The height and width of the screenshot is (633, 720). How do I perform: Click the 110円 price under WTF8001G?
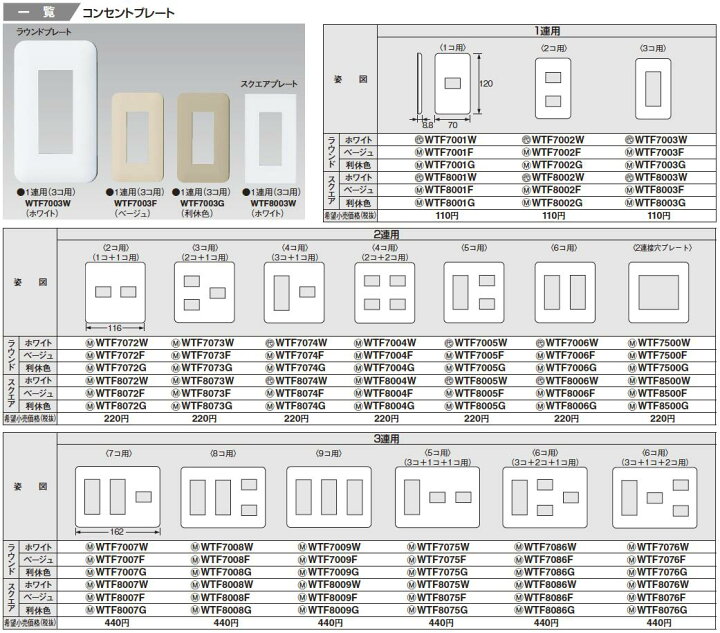pyautogui.click(x=447, y=215)
